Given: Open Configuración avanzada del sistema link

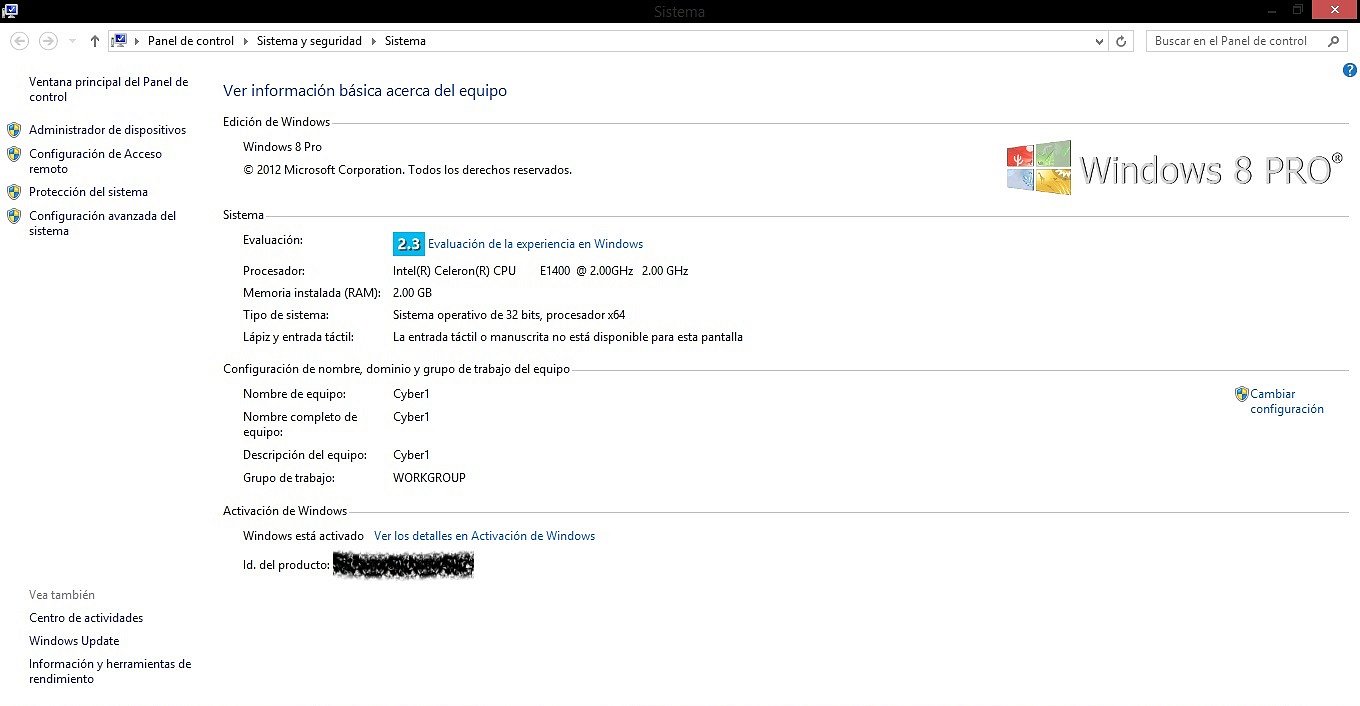Looking at the screenshot, I should pyautogui.click(x=102, y=223).
